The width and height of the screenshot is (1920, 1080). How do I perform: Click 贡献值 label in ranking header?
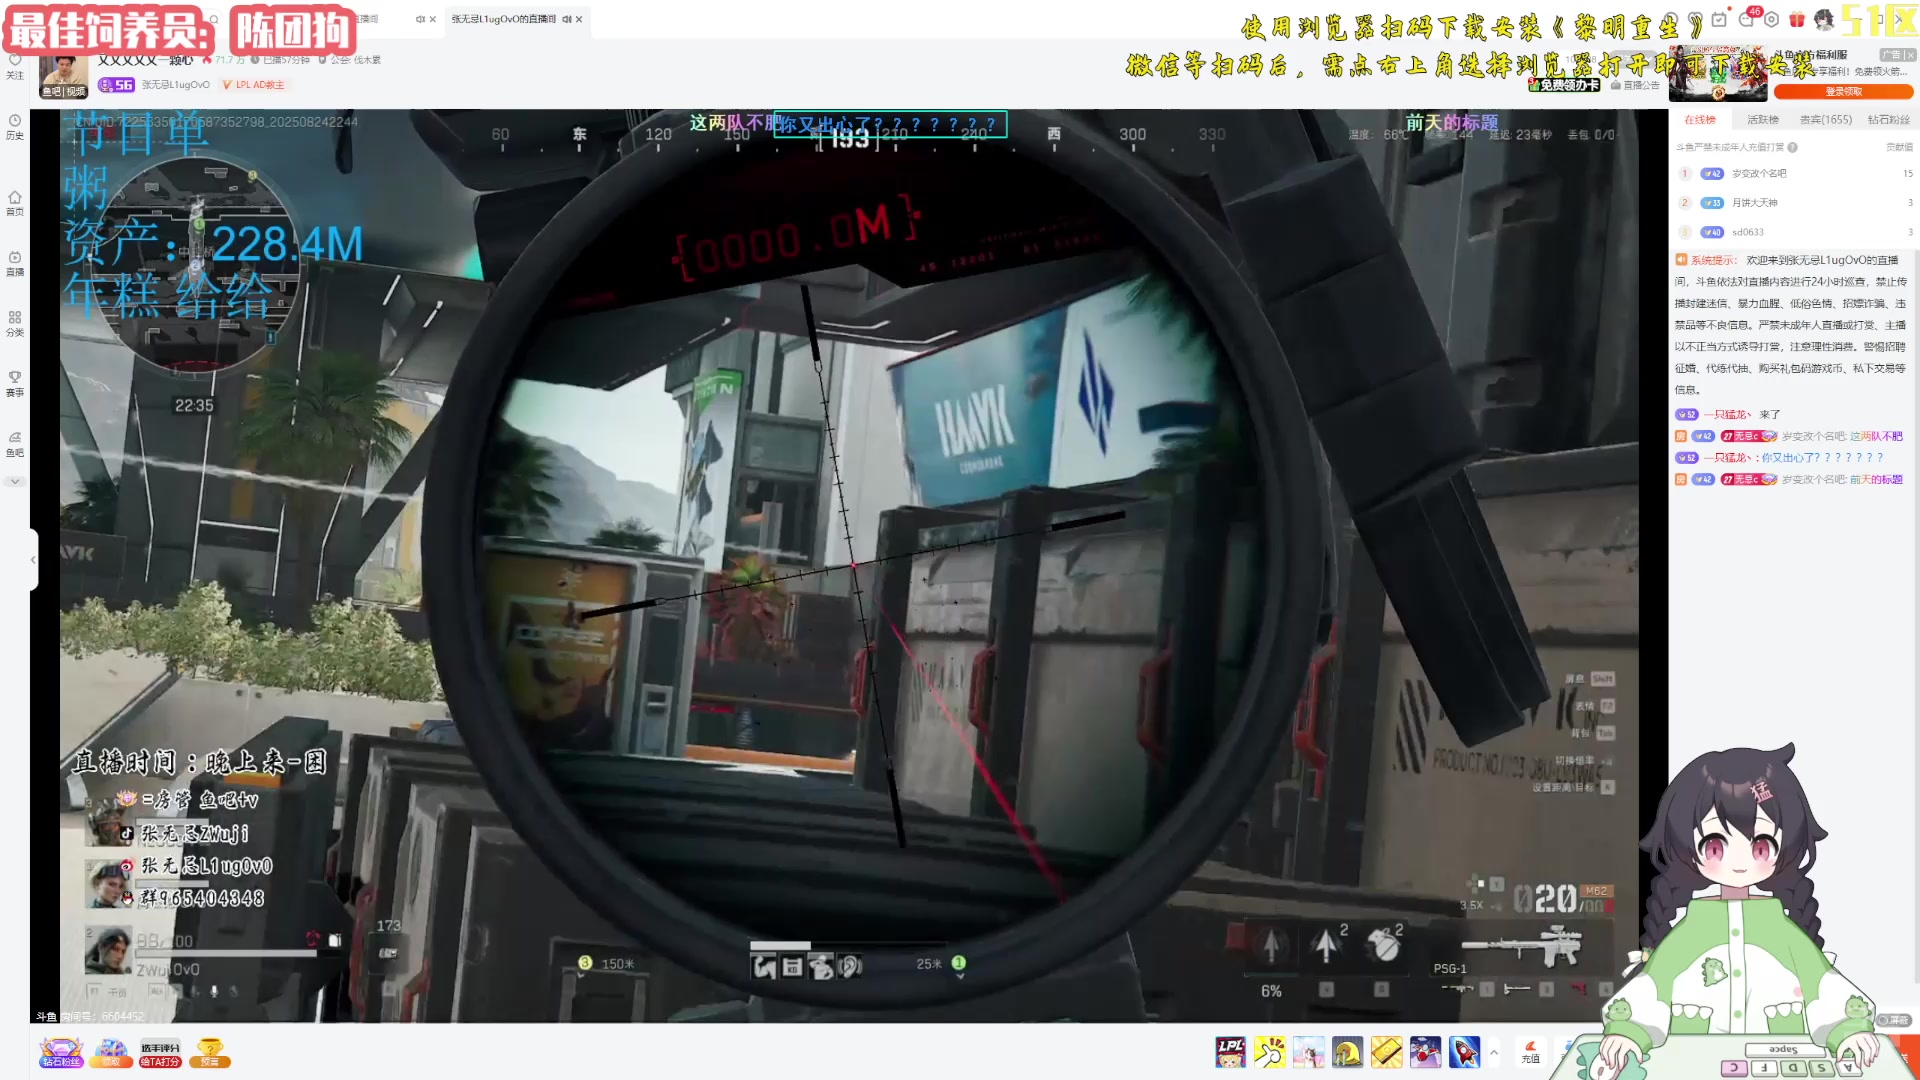coord(1899,147)
